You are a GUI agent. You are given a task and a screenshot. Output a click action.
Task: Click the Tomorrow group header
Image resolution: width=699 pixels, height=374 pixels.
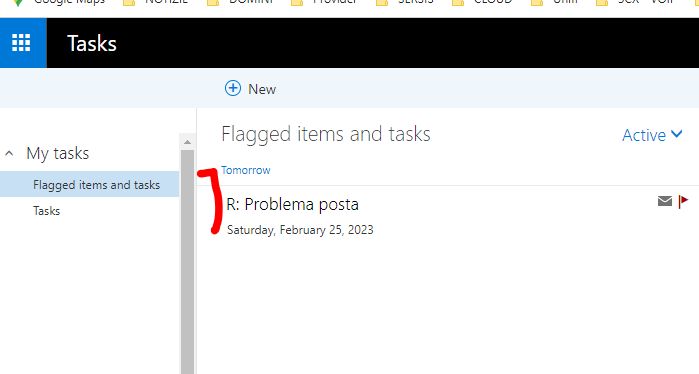pyautogui.click(x=246, y=170)
